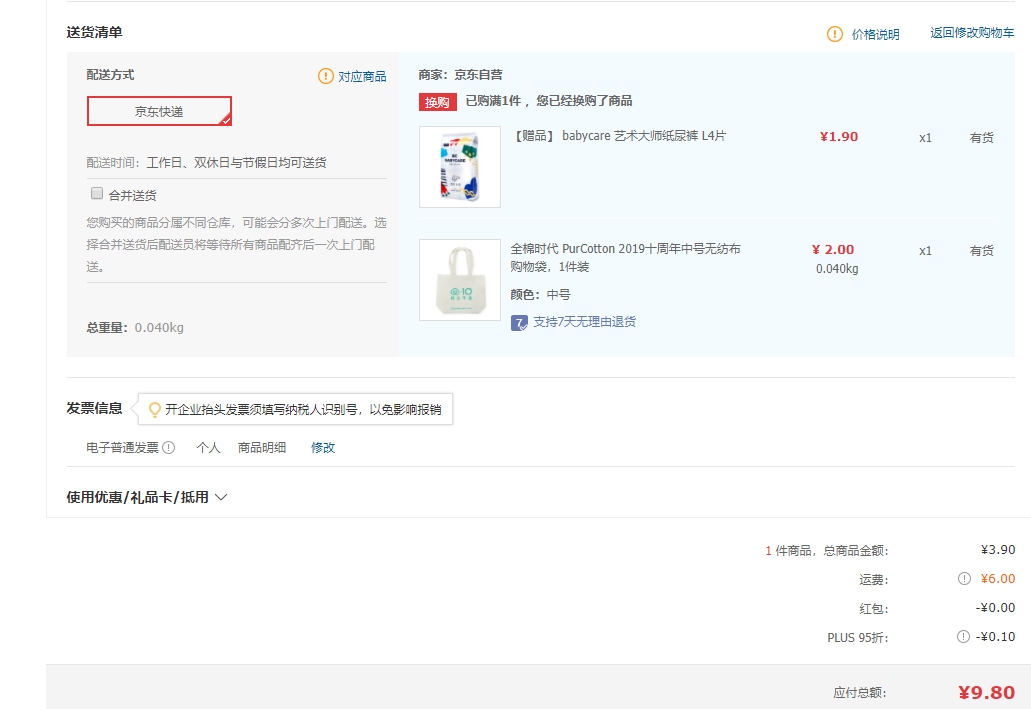The image size is (1031, 709).
Task: Open the 支持7天无理由退货 link
Action: pyautogui.click(x=585, y=322)
